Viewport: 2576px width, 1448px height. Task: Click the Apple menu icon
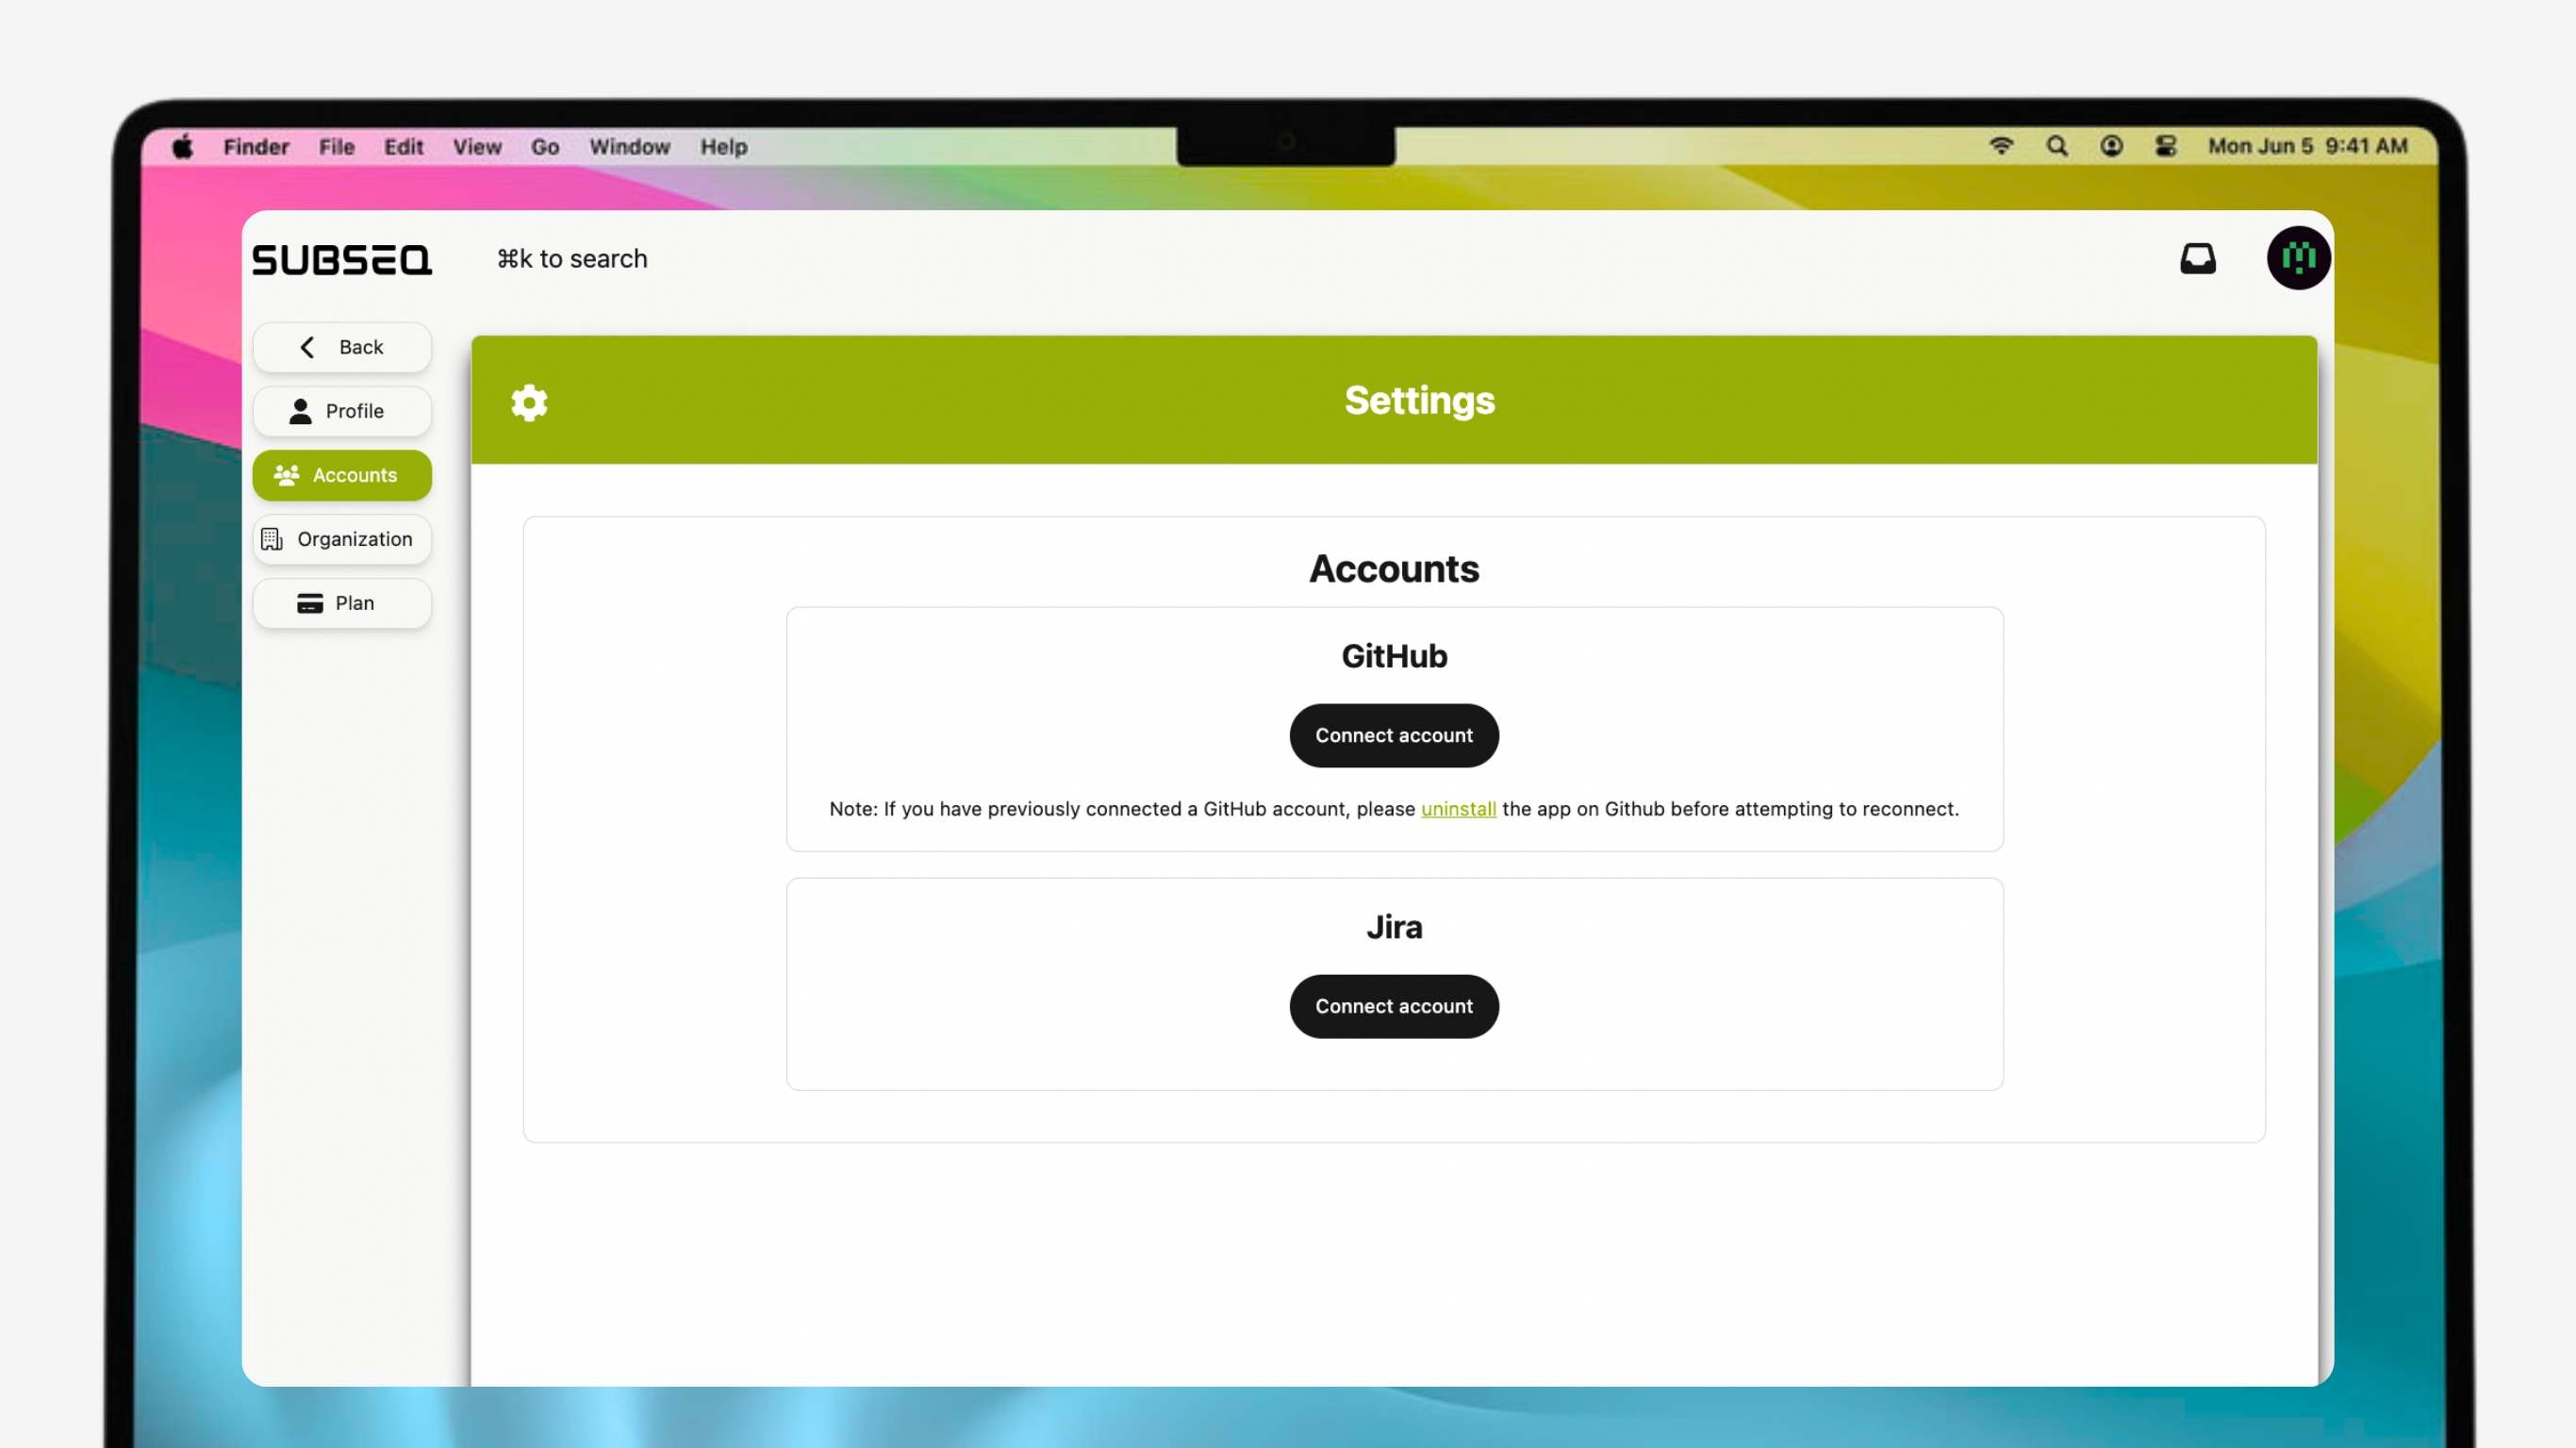183,147
